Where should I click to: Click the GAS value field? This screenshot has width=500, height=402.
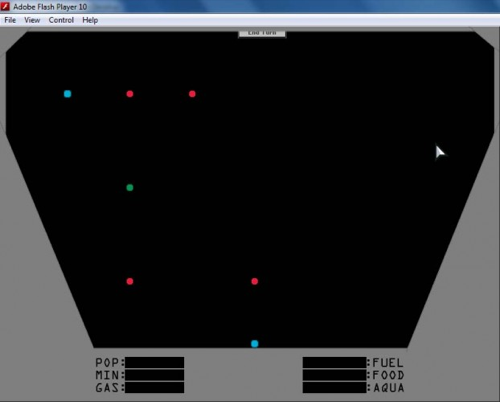155,387
